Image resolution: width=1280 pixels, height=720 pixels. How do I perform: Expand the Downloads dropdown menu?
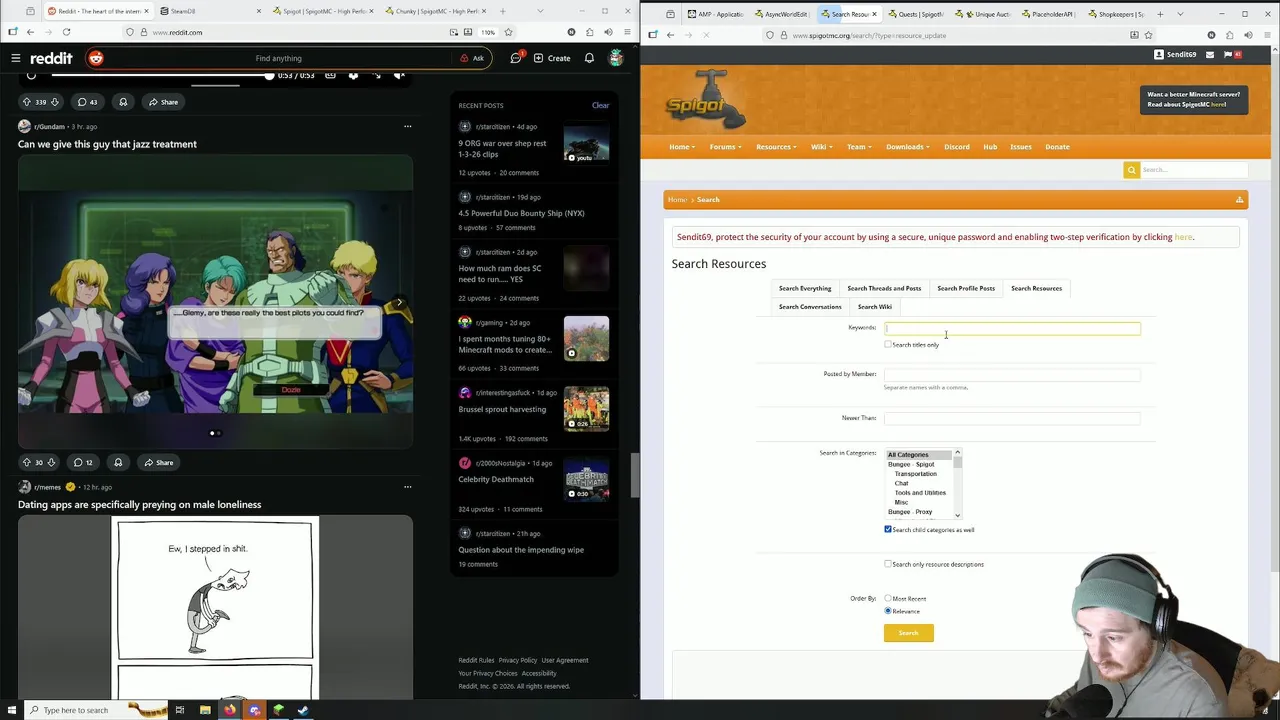908,147
